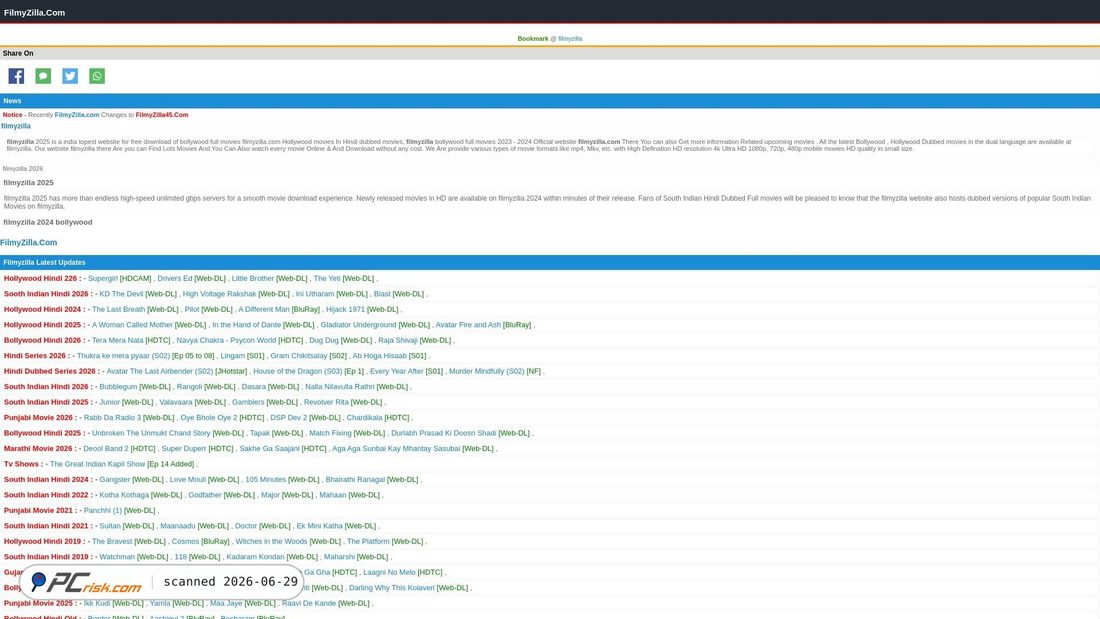Open Thukra ke mera pyaar S02 link

pos(123,356)
